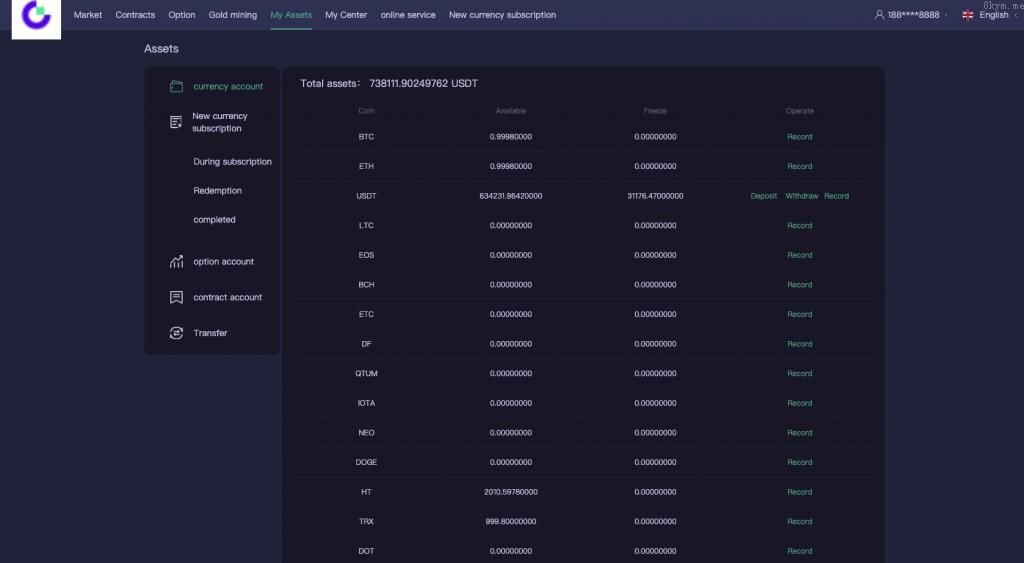Screen dimensions: 1024x563
Task: Select Redemption in sidebar
Action: point(217,191)
